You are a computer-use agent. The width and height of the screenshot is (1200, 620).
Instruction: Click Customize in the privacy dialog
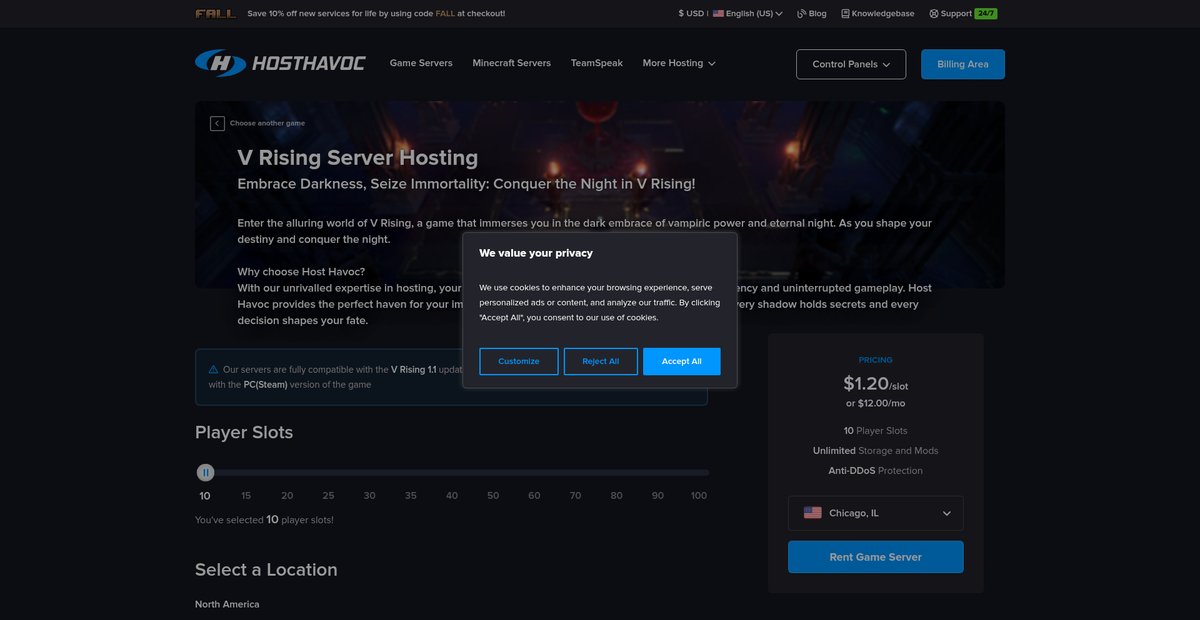pos(519,361)
